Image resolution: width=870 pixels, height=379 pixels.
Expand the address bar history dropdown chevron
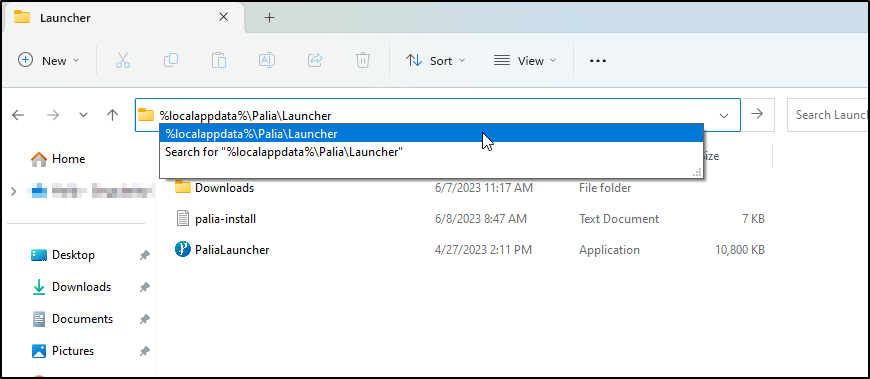tap(724, 115)
